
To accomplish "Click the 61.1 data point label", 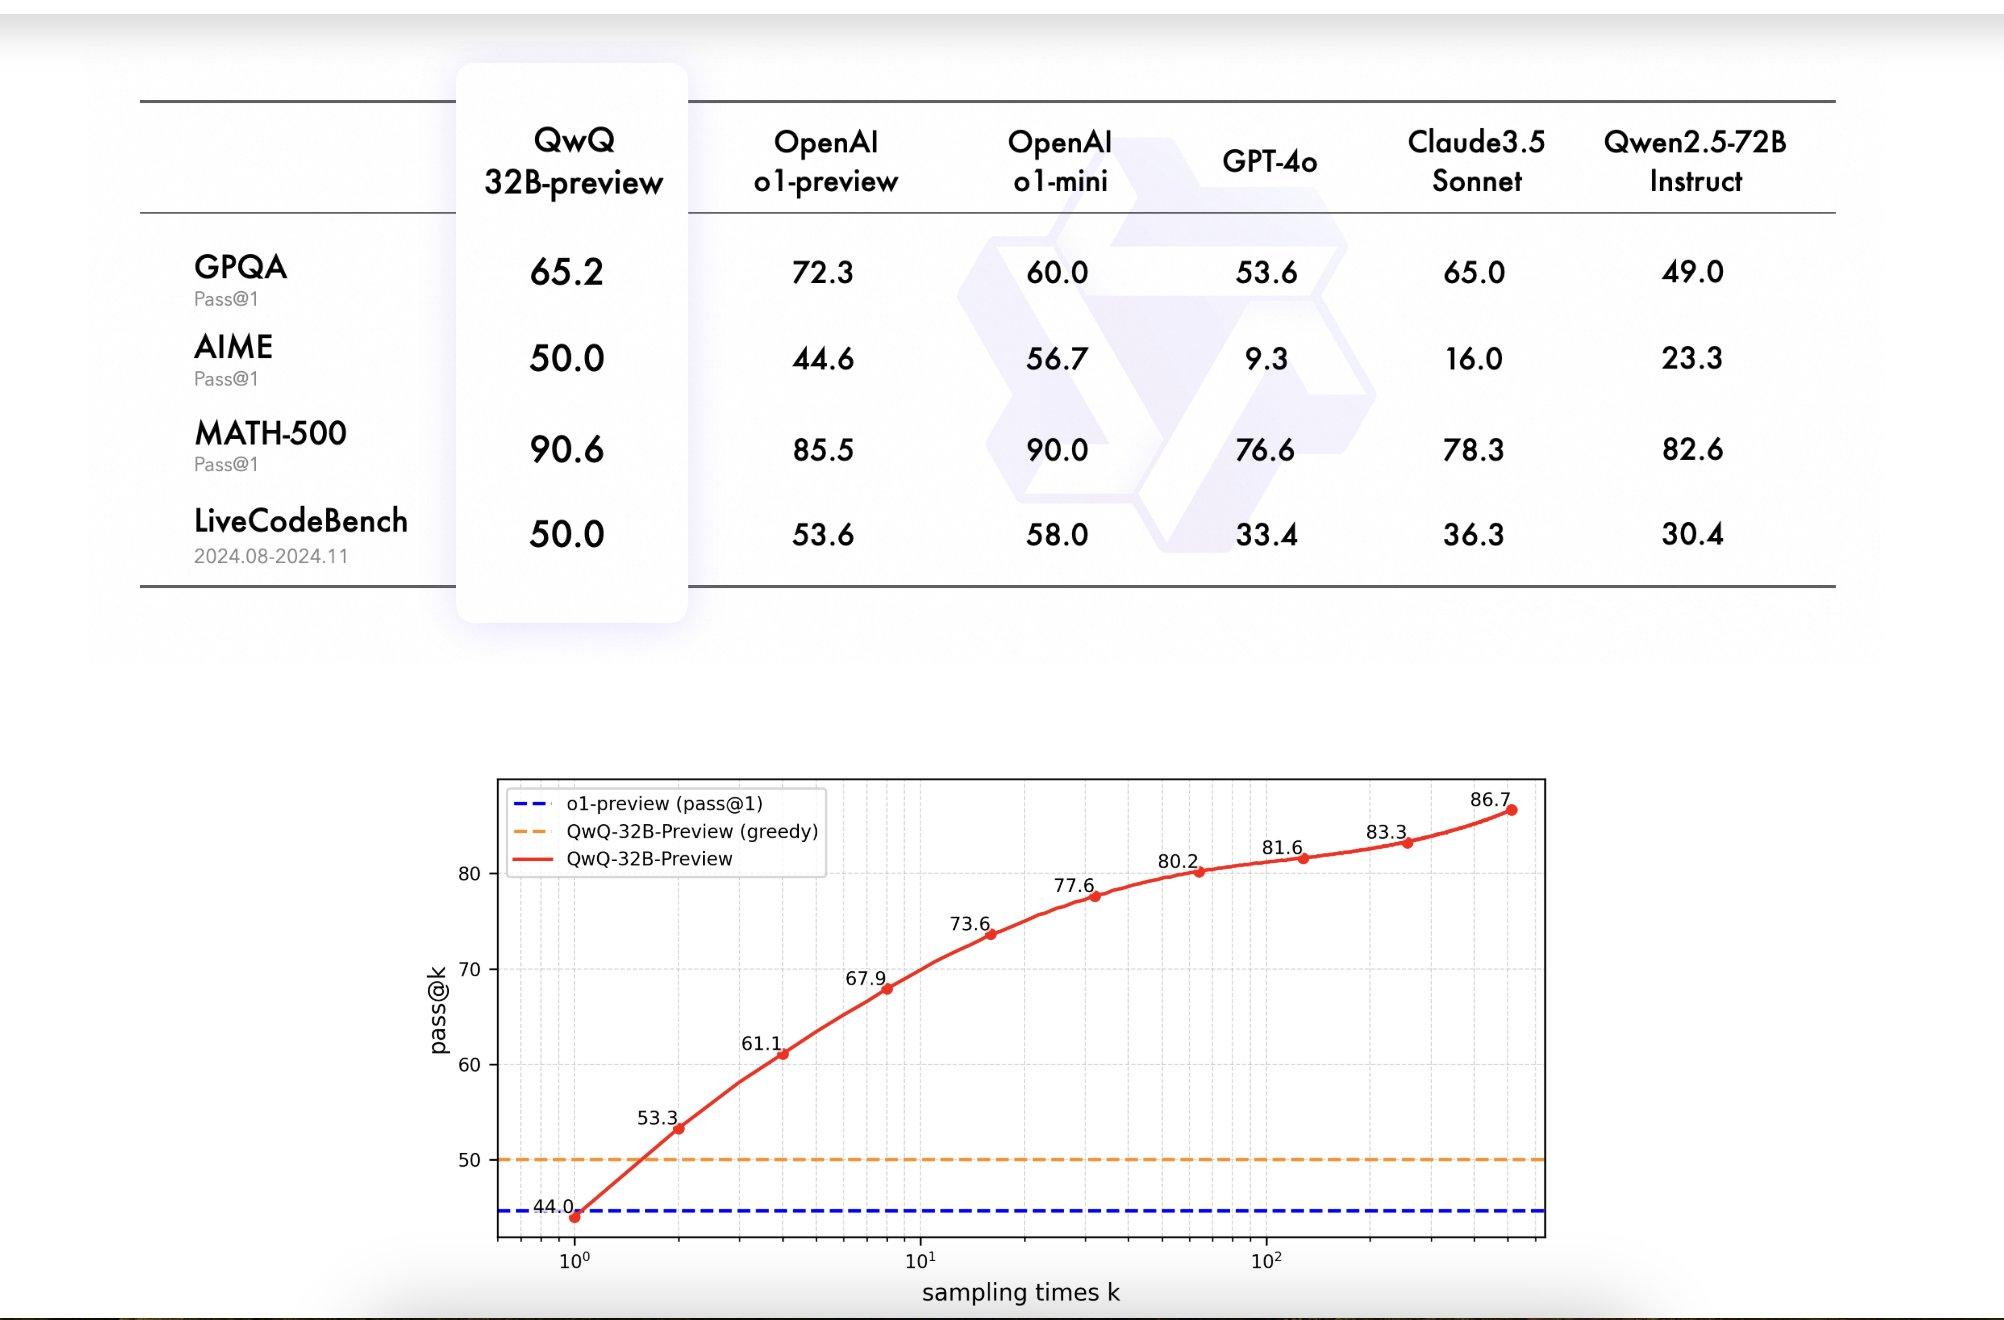I will 761,1044.
